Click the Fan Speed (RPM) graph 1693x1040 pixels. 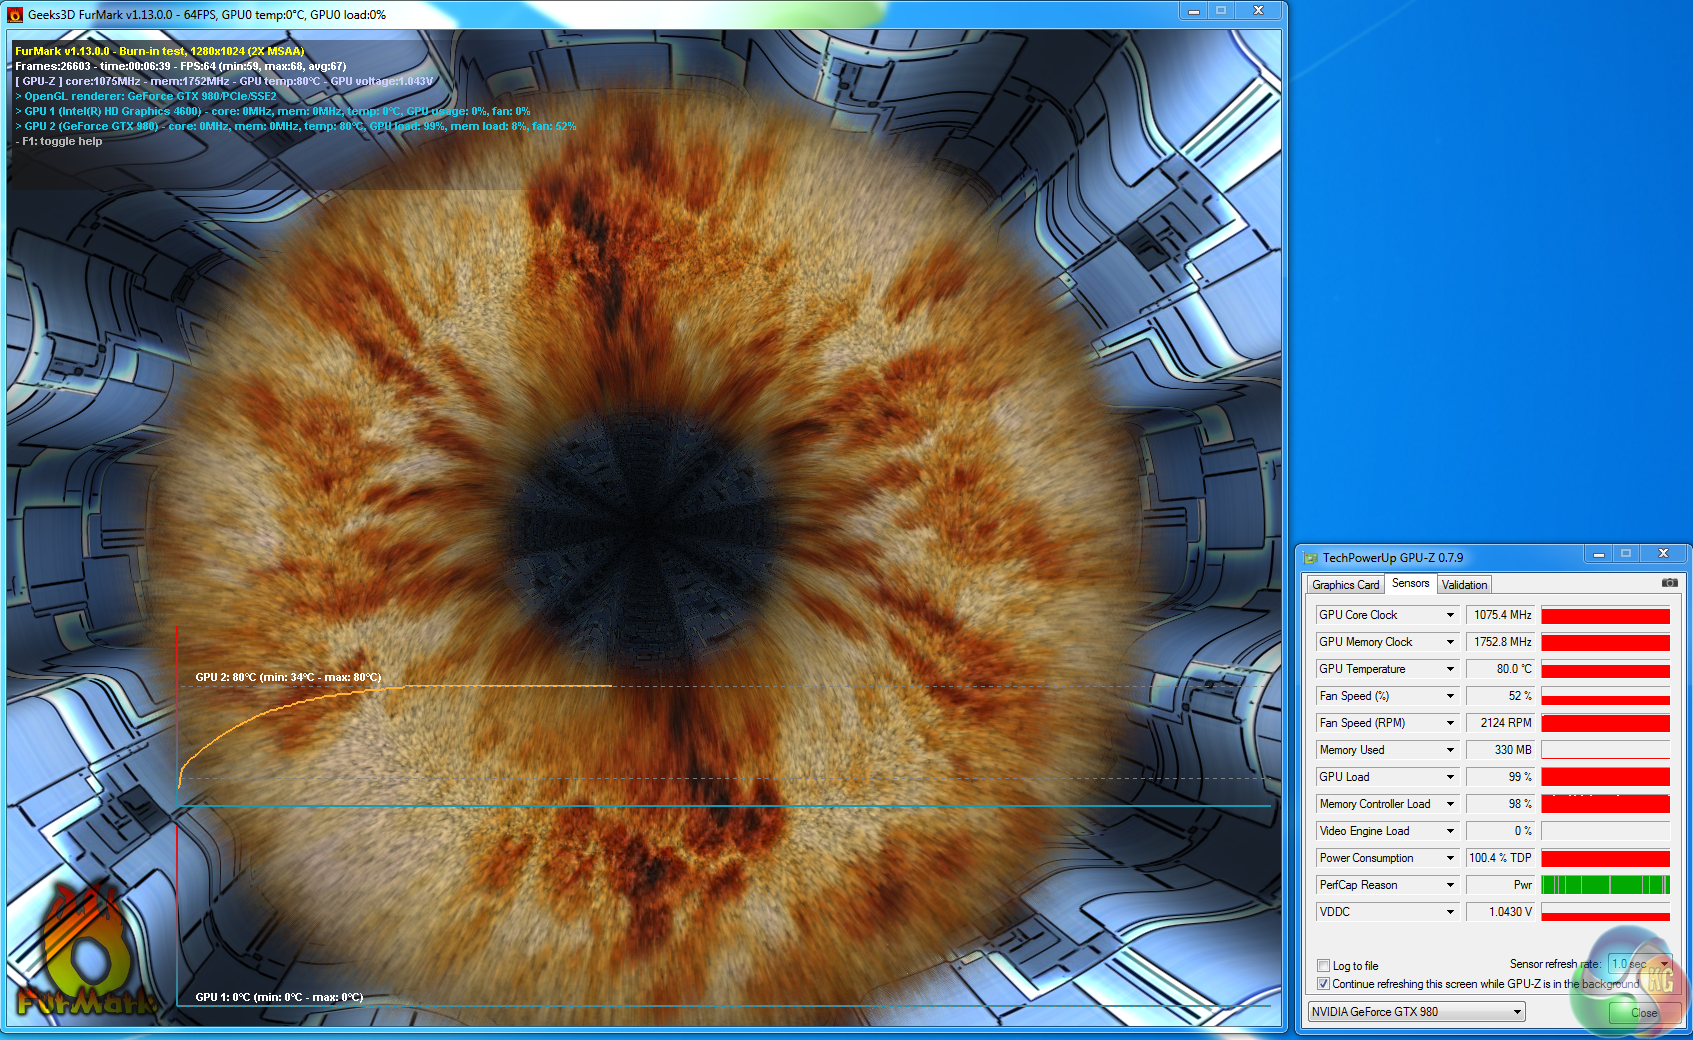(x=1606, y=723)
